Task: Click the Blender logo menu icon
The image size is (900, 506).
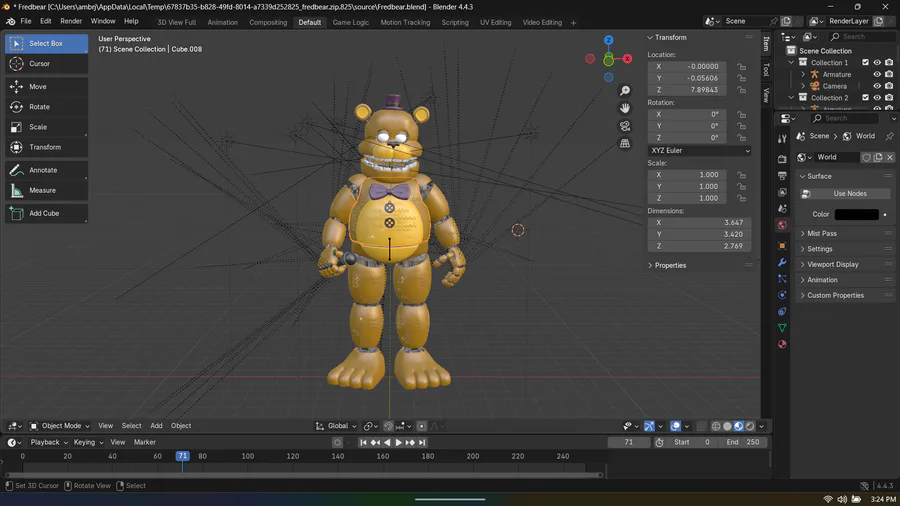Action: [10, 21]
